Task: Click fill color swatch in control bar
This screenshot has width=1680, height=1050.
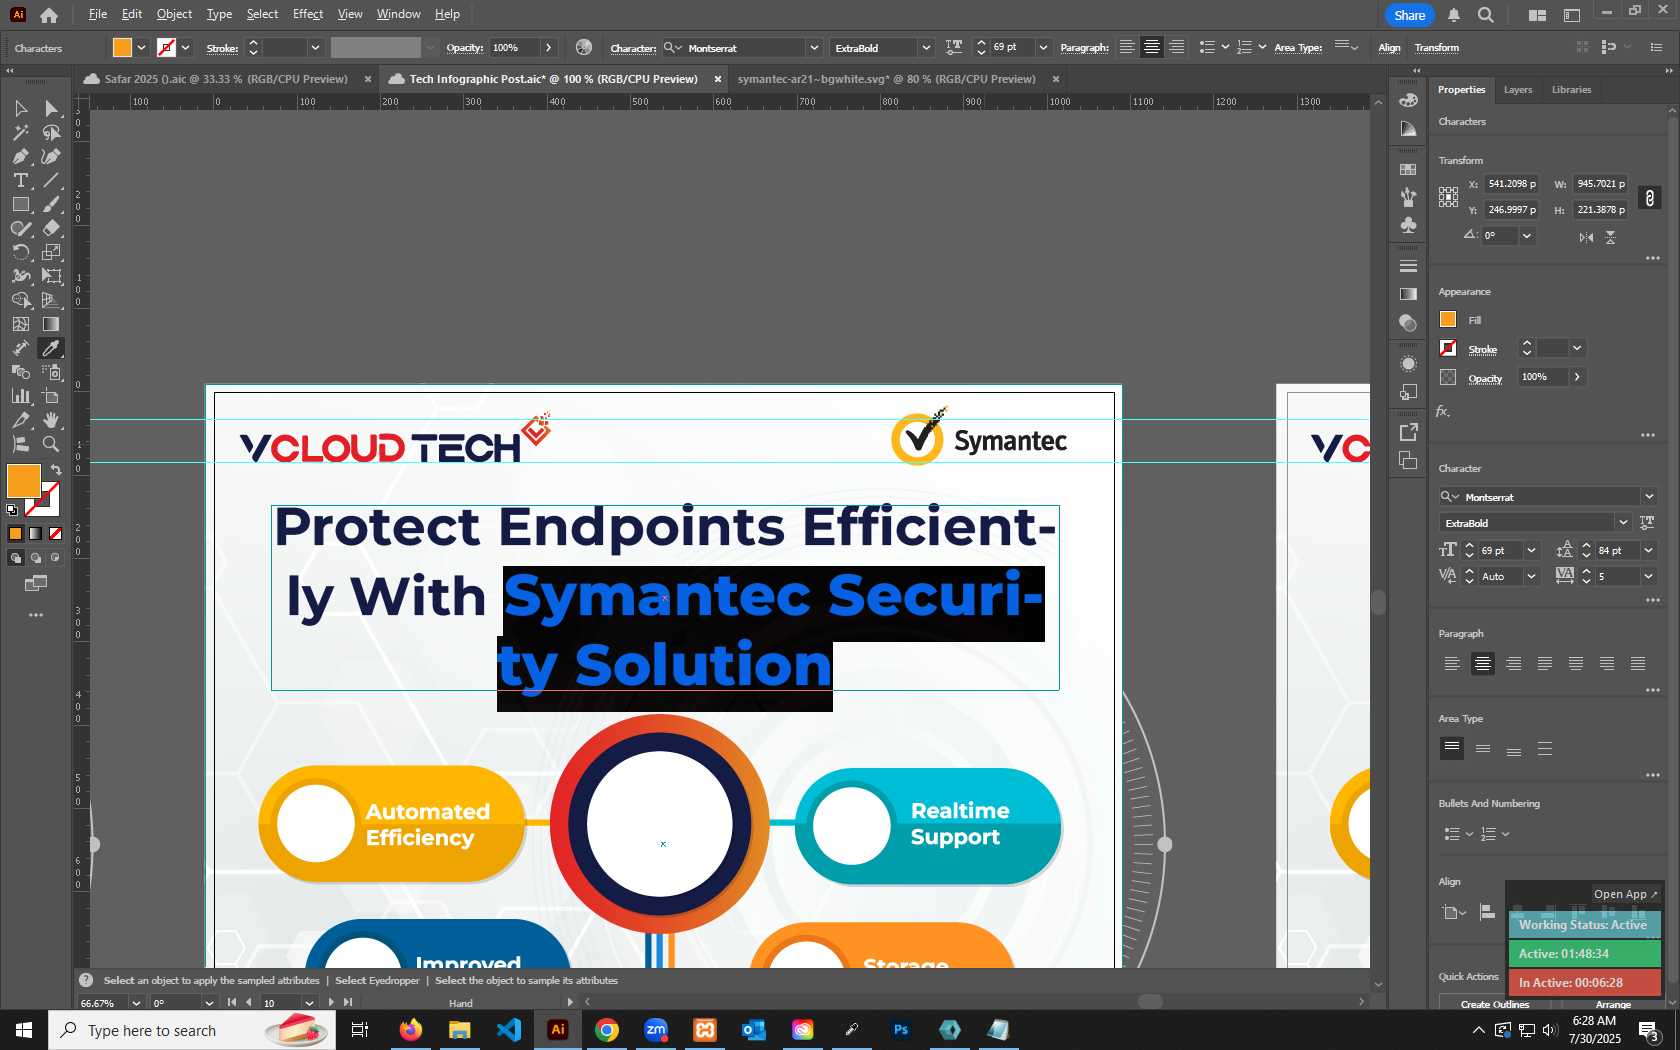Action: [x=122, y=48]
